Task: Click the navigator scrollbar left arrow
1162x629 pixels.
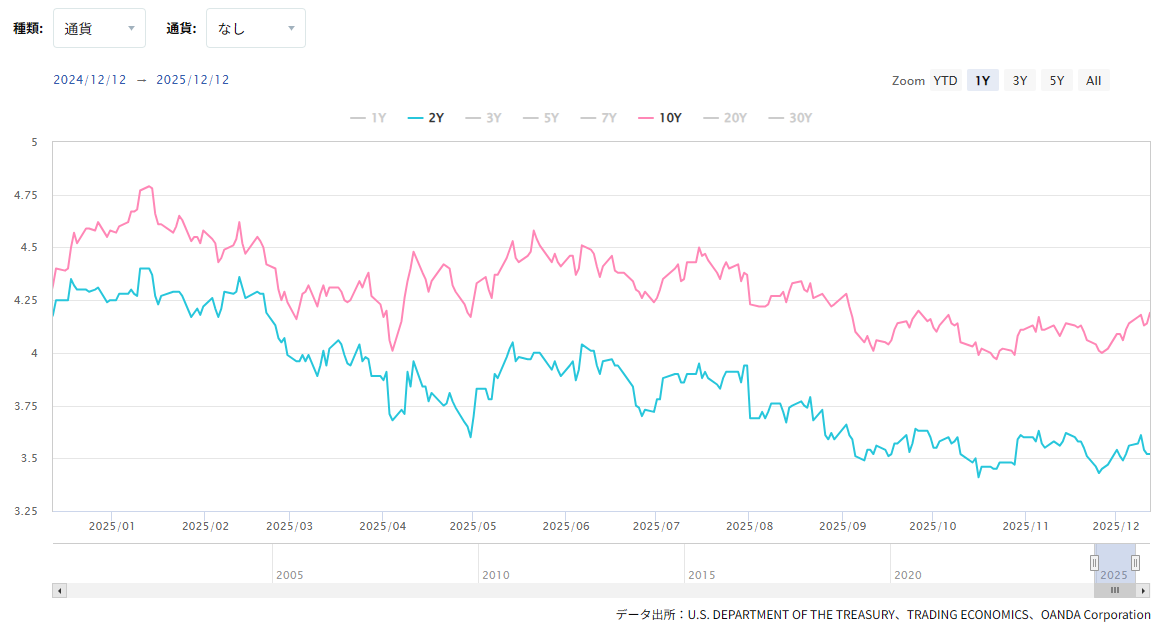Action: point(59,591)
